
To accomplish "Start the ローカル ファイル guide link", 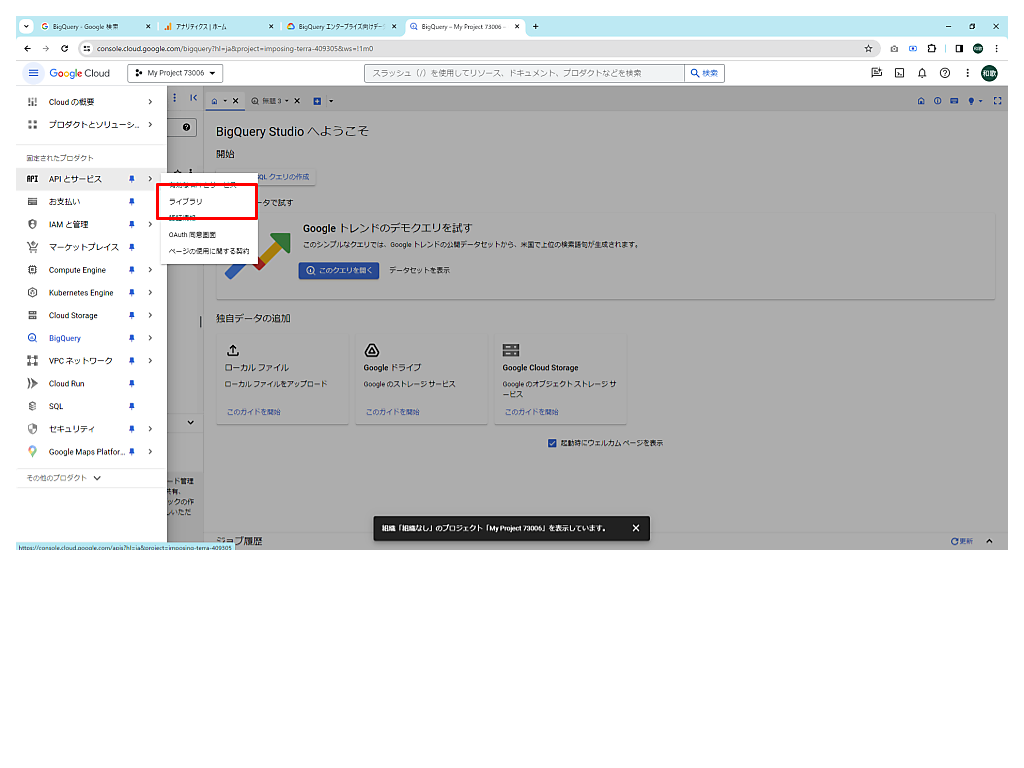I will click(x=253, y=412).
